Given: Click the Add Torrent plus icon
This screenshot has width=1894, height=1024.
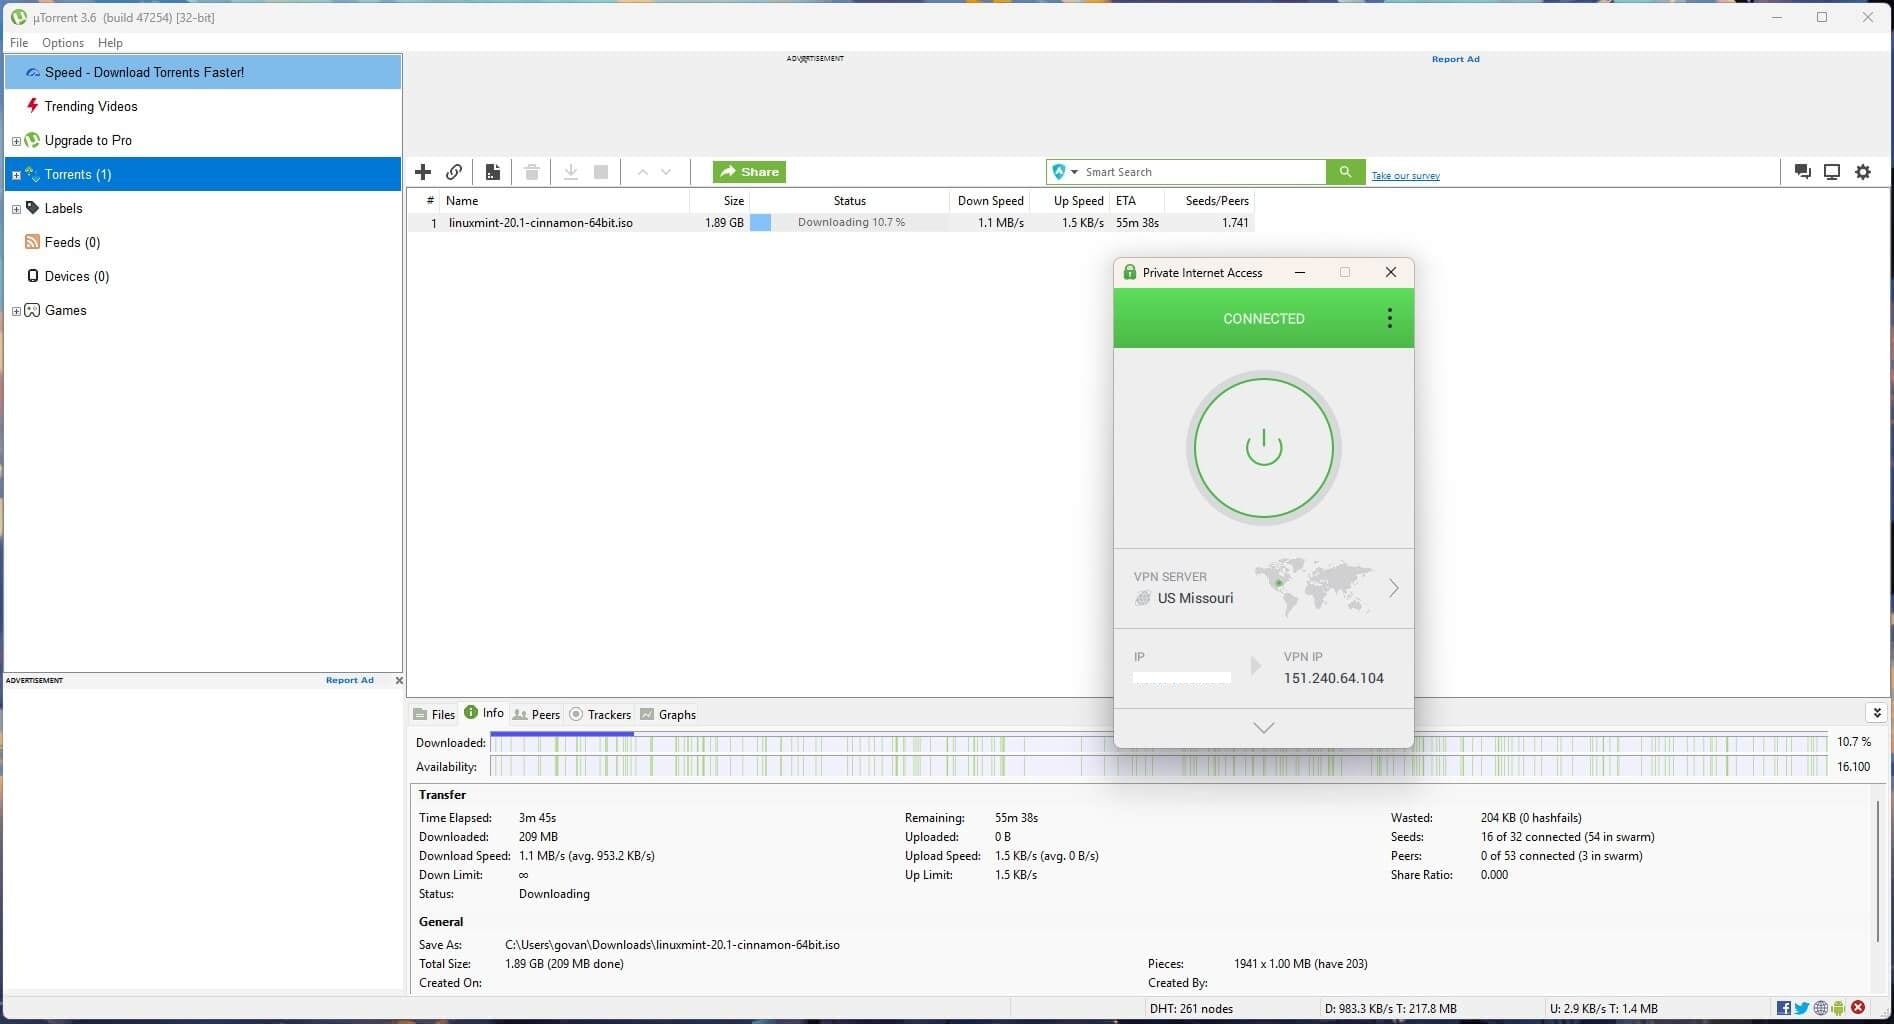Looking at the screenshot, I should click(423, 172).
